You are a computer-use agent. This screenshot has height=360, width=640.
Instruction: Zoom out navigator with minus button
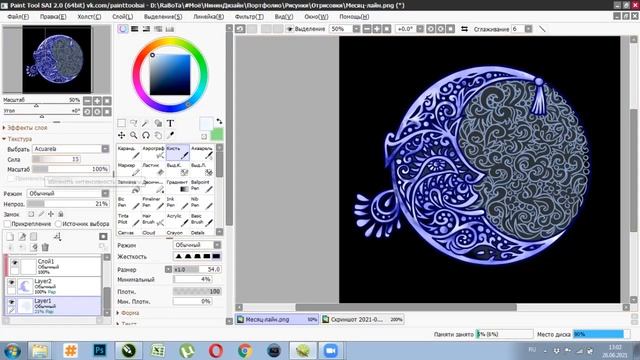tap(87, 100)
